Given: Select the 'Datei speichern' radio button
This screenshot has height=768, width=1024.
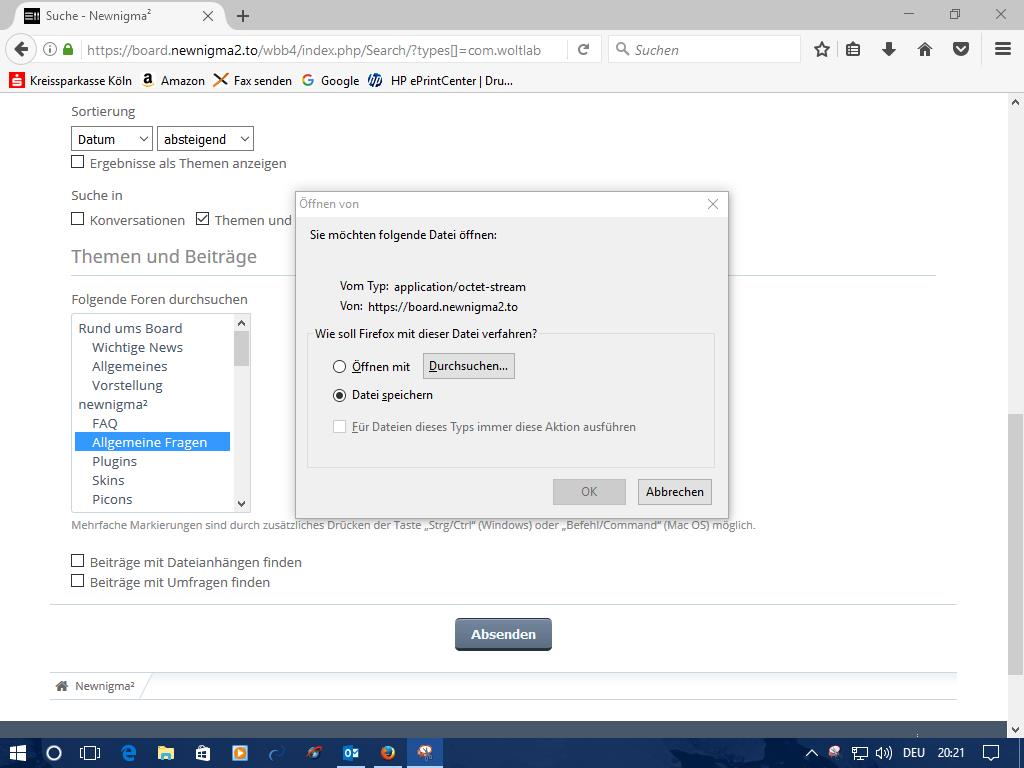Looking at the screenshot, I should (340, 395).
